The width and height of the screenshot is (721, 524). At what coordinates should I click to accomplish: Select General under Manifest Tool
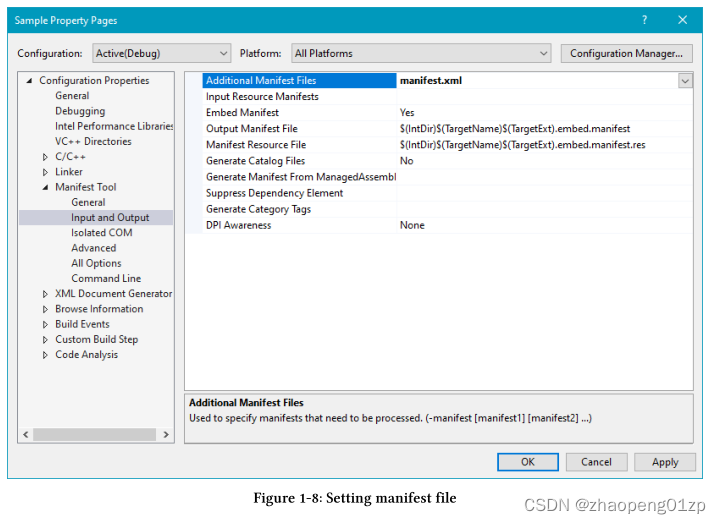pyautogui.click(x=88, y=202)
